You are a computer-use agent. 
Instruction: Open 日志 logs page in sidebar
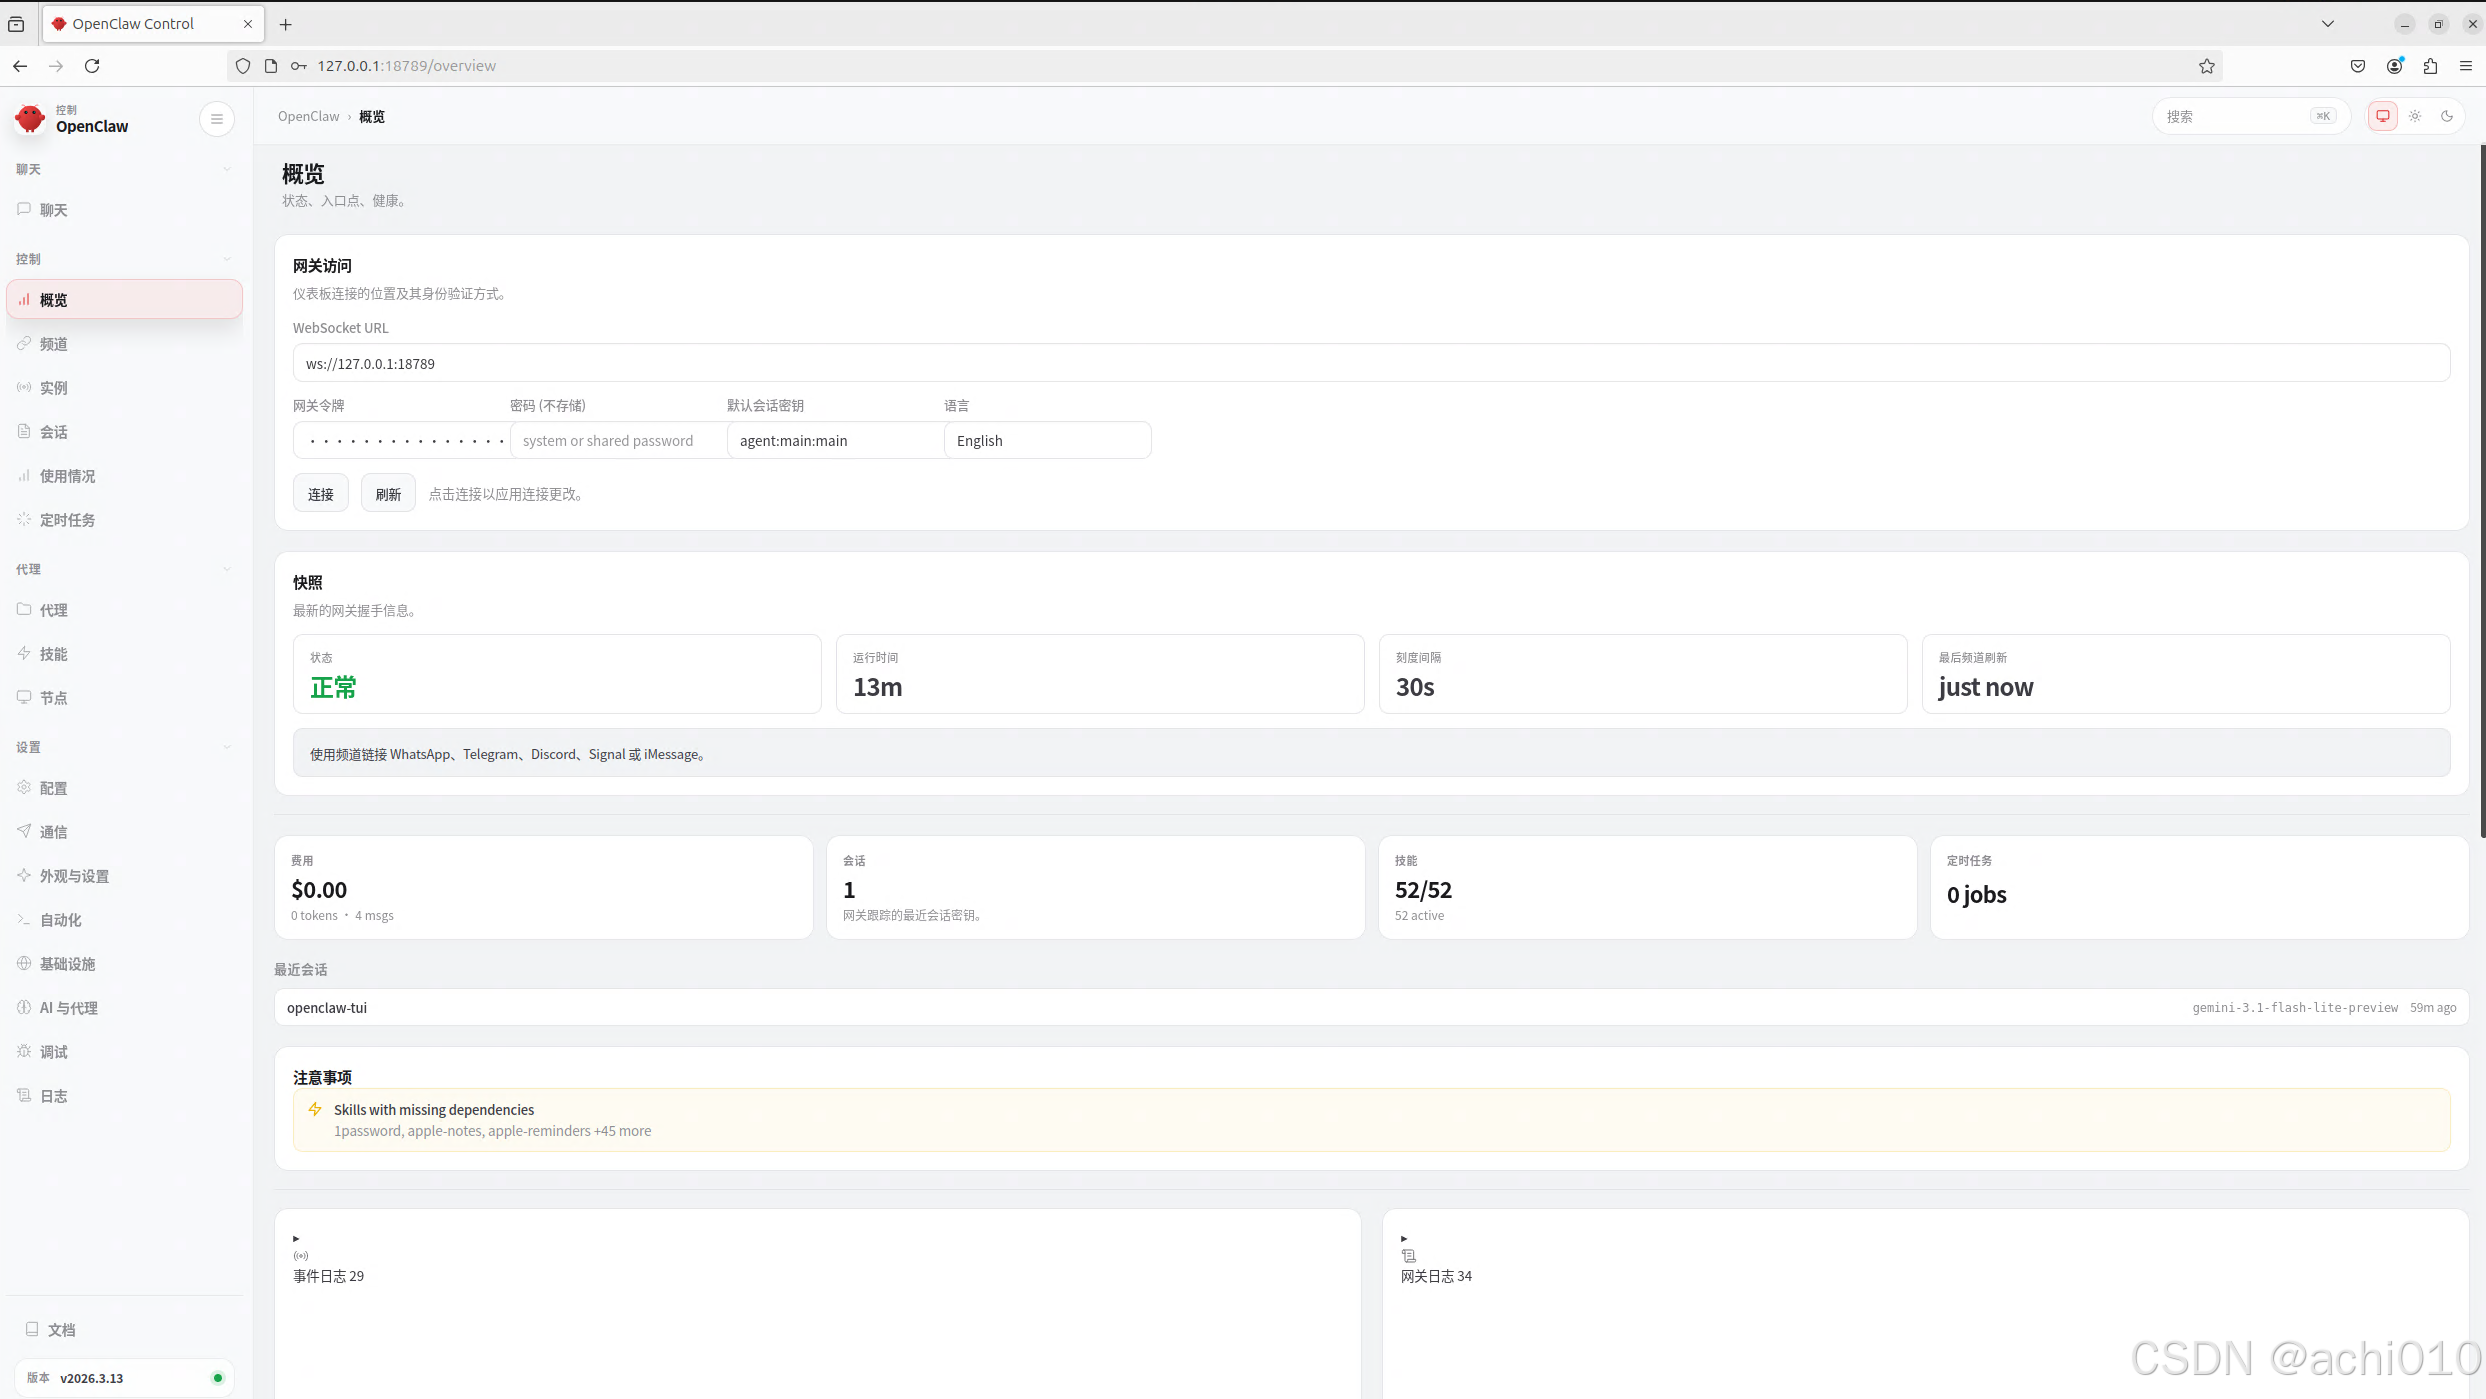click(x=54, y=1096)
